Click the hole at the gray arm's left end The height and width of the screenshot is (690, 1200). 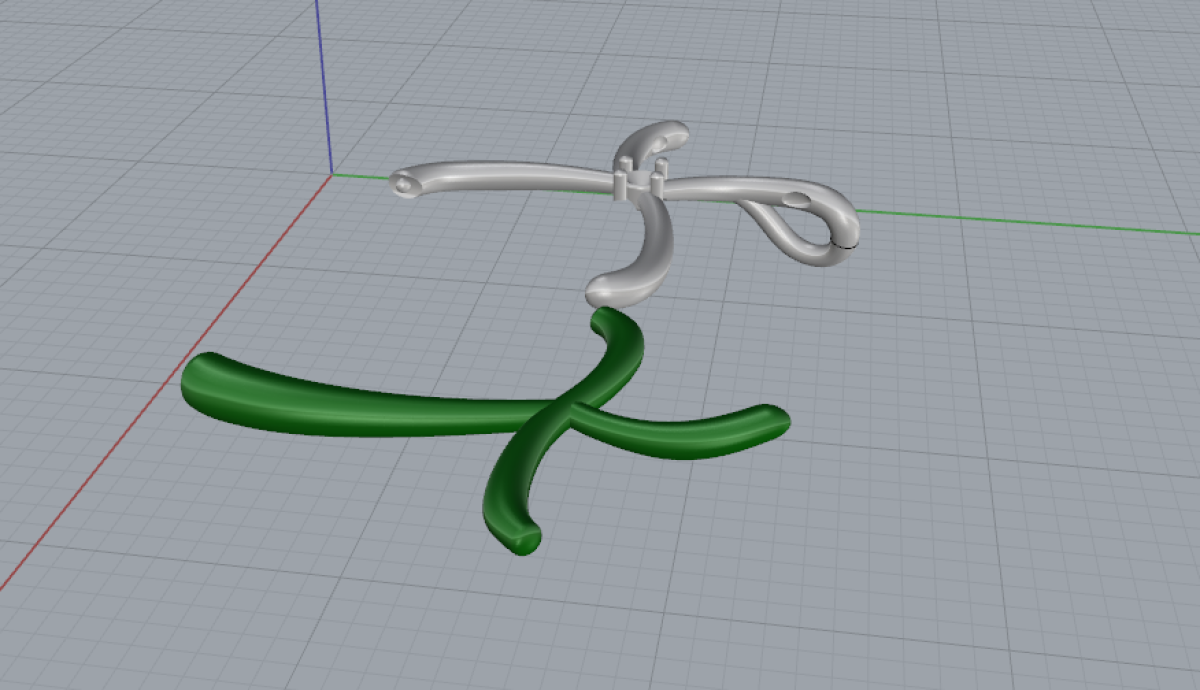(x=402, y=184)
